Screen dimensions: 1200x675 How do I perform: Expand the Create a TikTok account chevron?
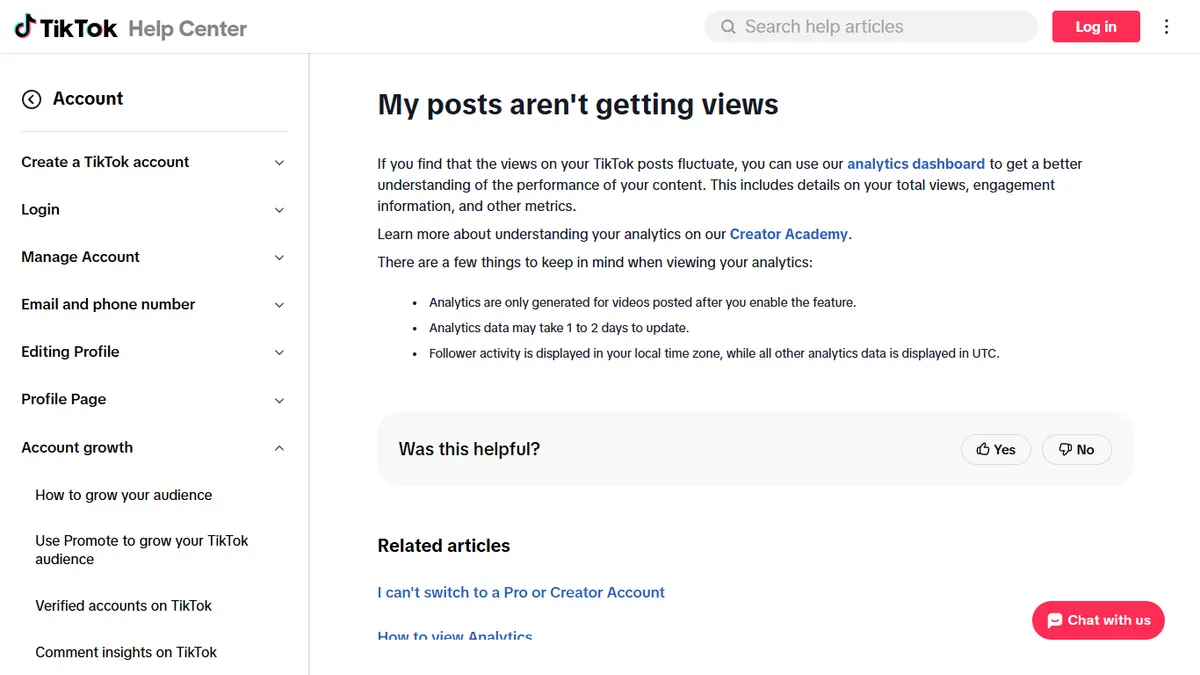[279, 163]
